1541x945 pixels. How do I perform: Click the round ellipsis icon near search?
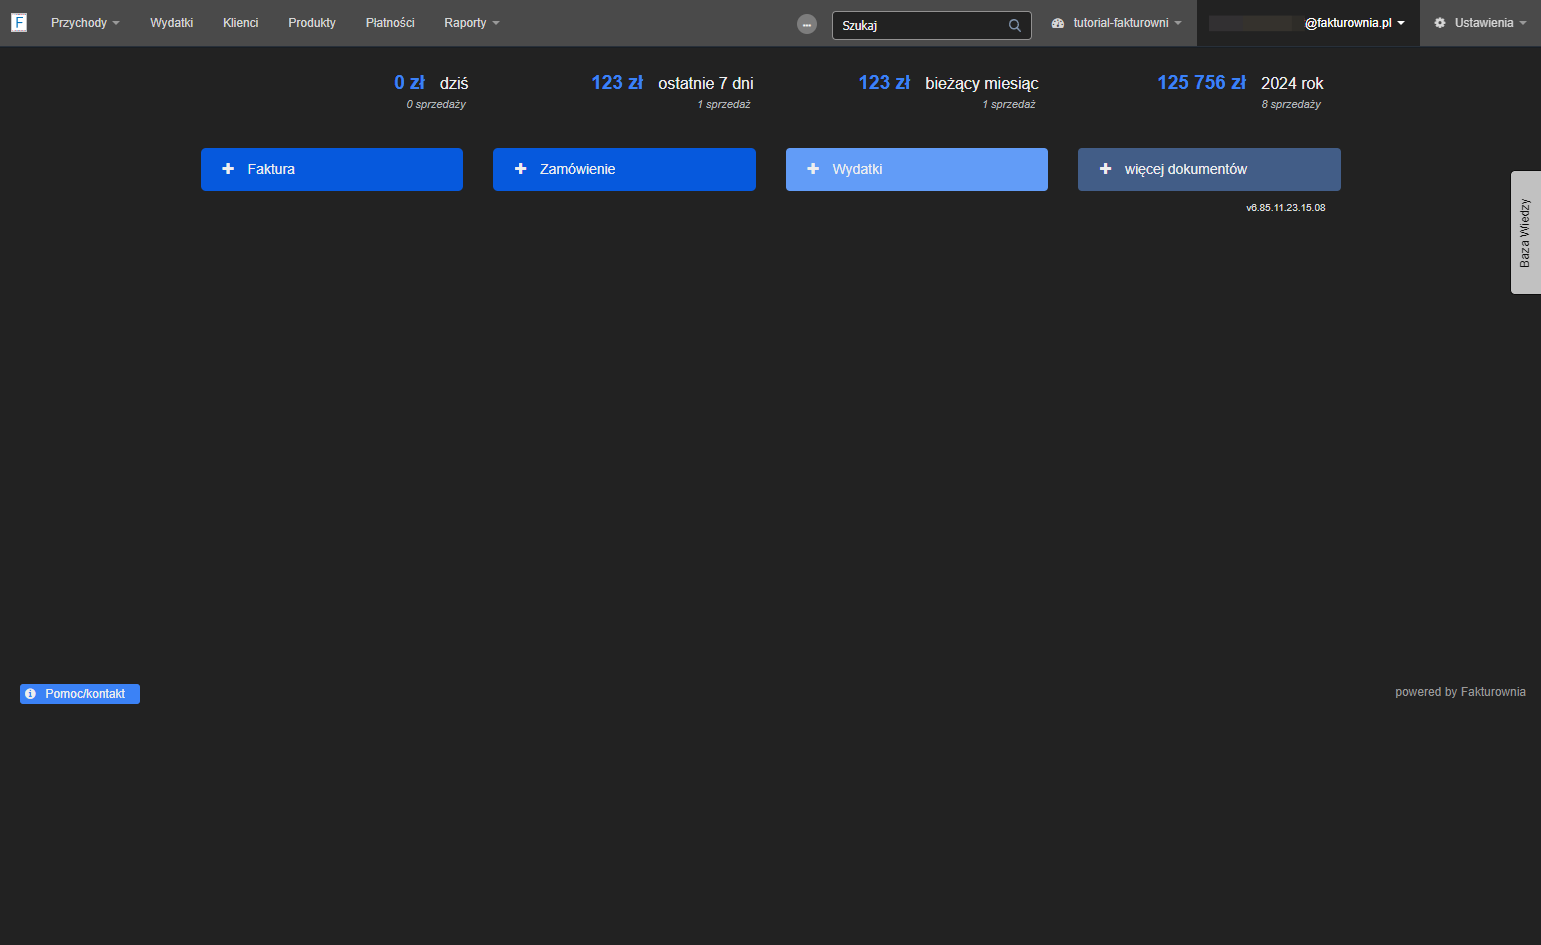point(807,24)
